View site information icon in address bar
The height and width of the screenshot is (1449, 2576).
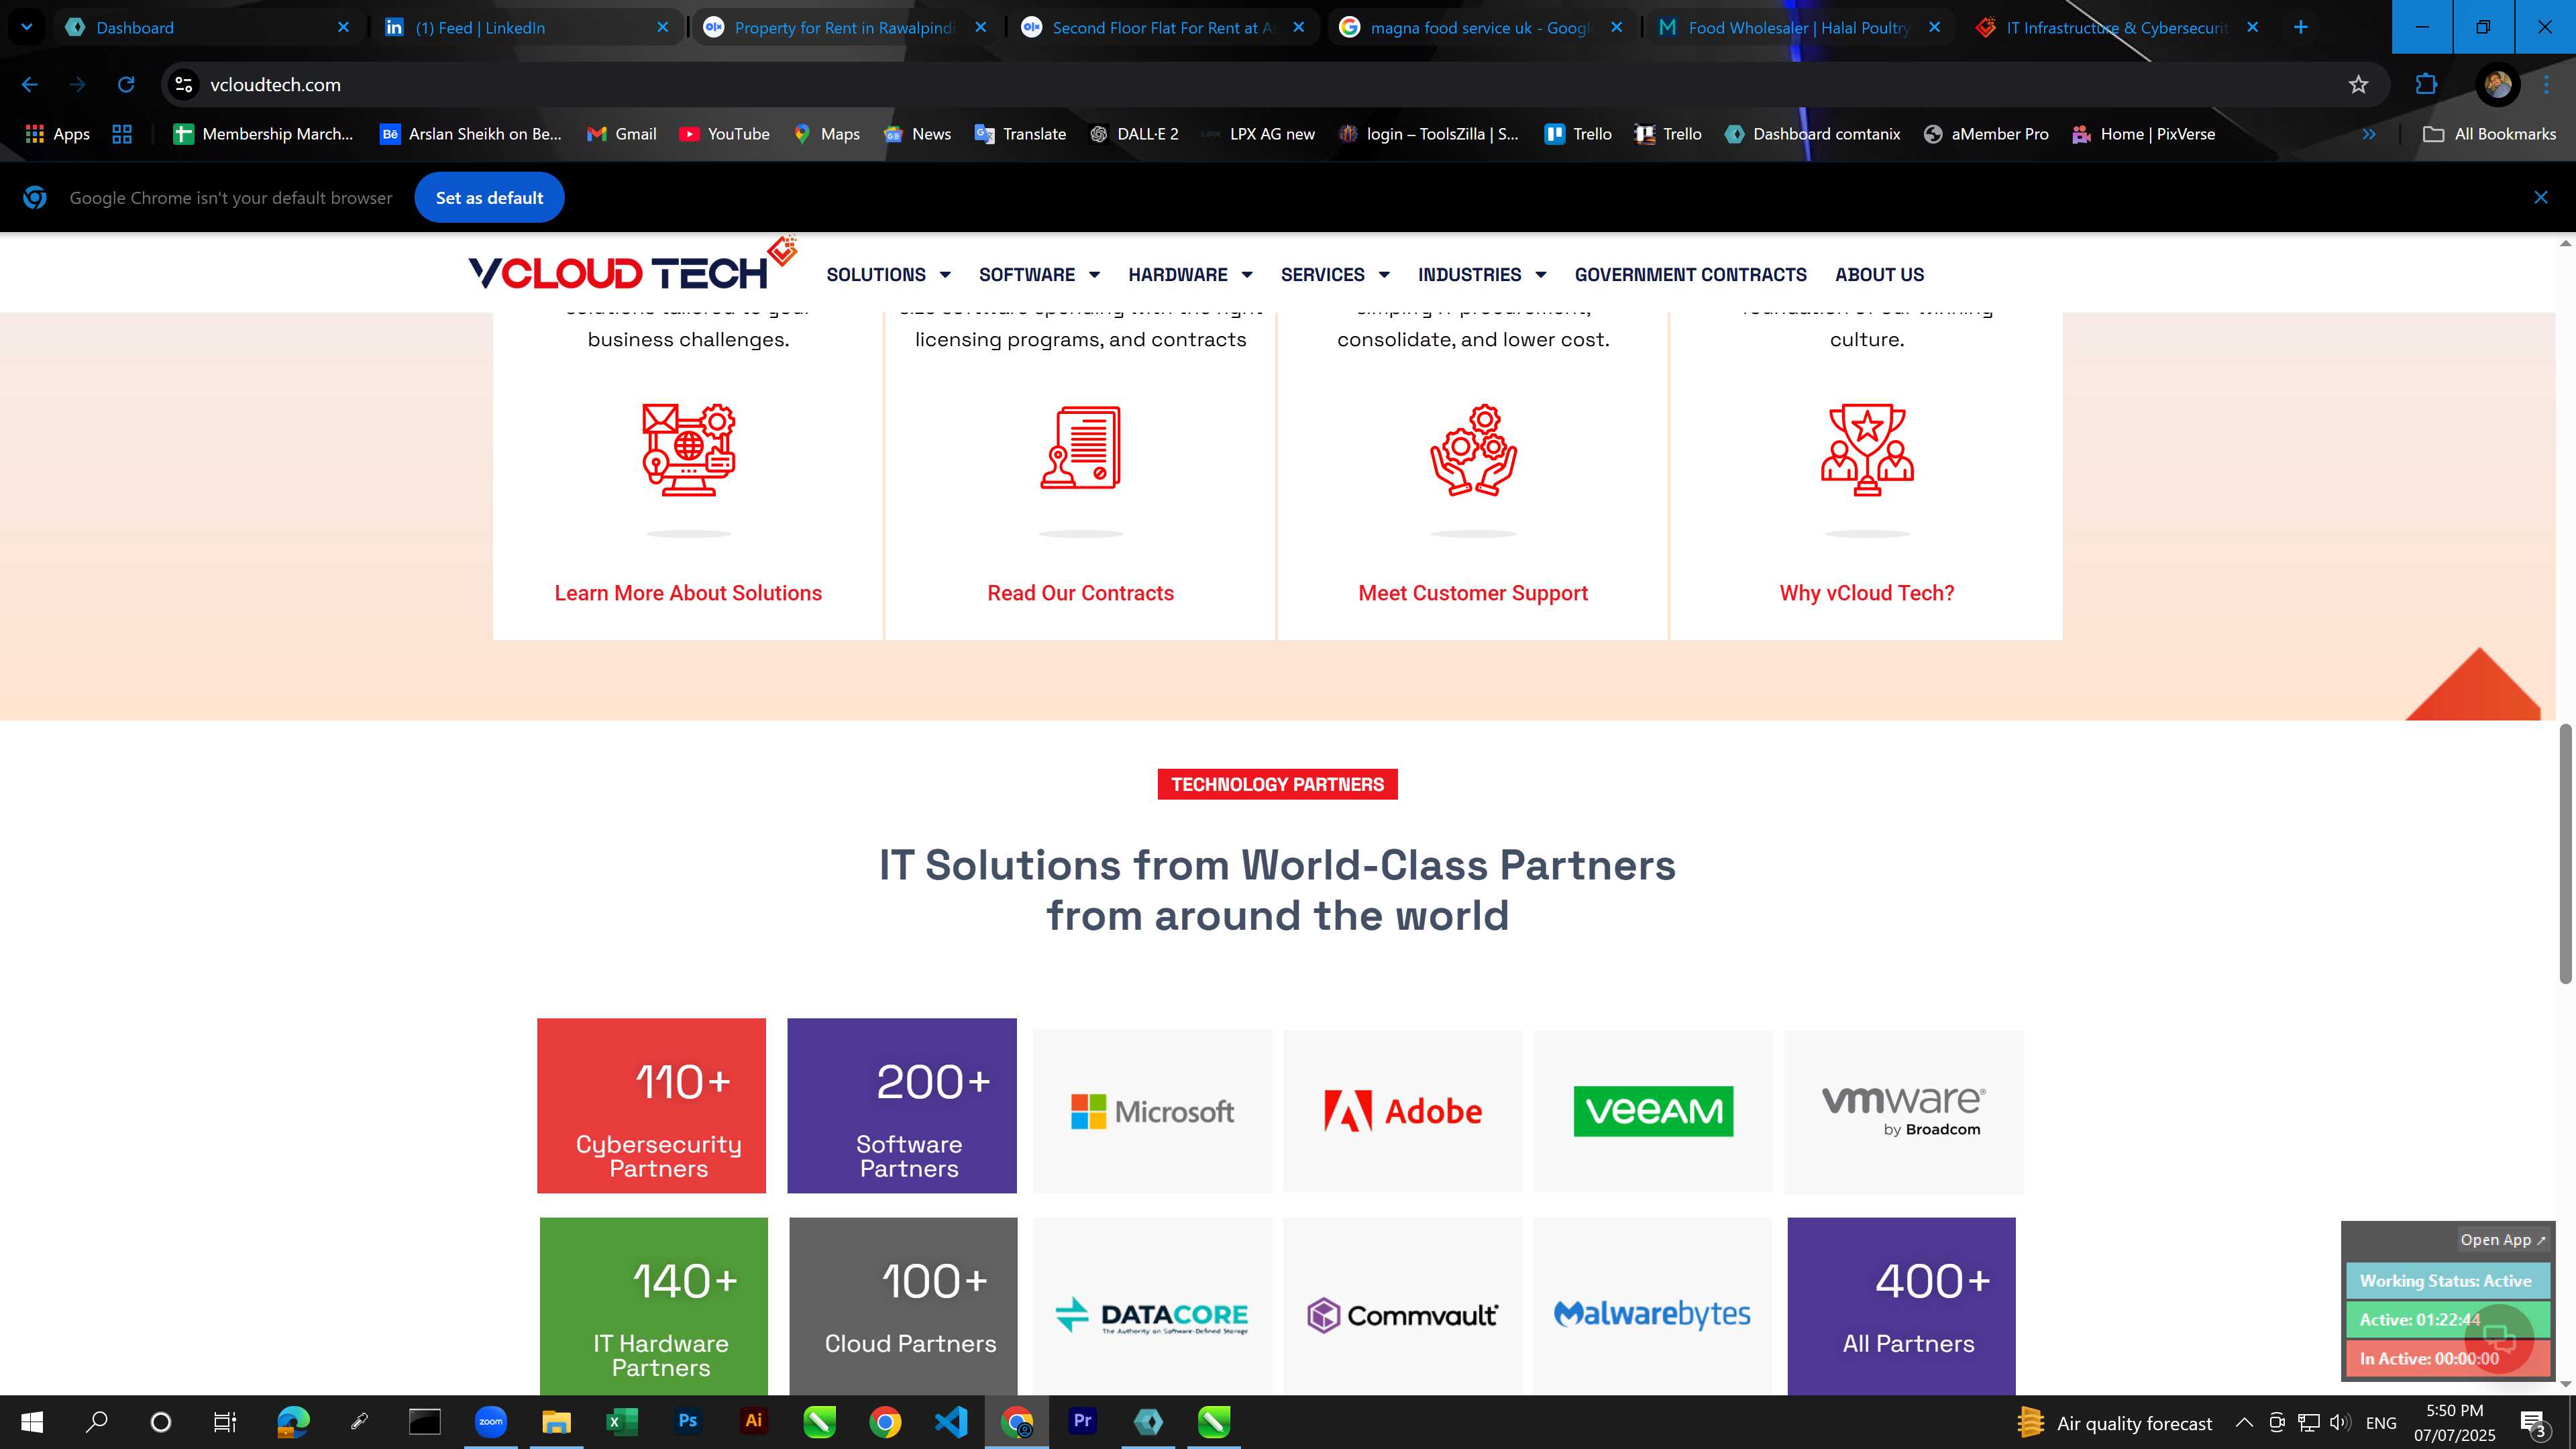click(x=184, y=85)
